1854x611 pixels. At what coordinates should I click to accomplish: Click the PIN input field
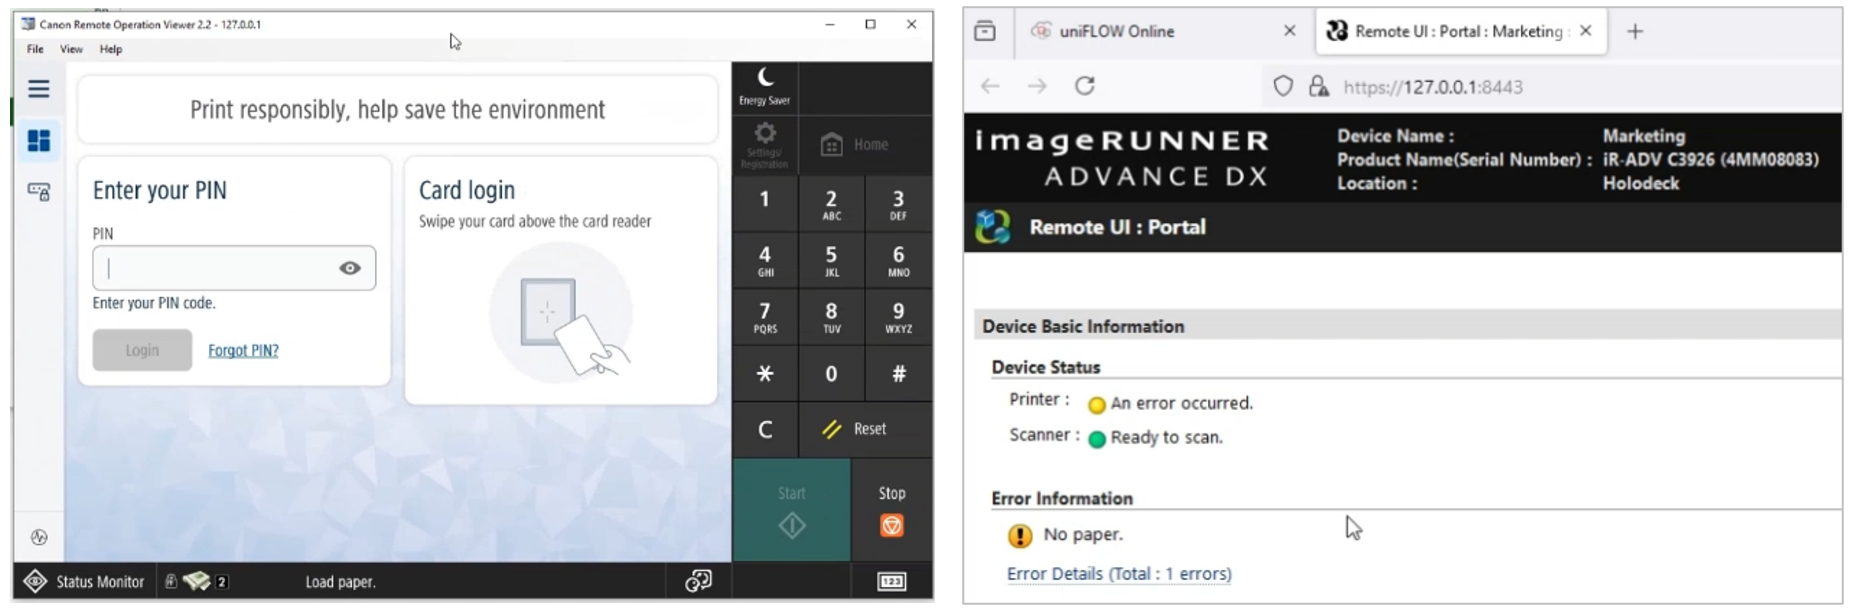click(x=215, y=268)
